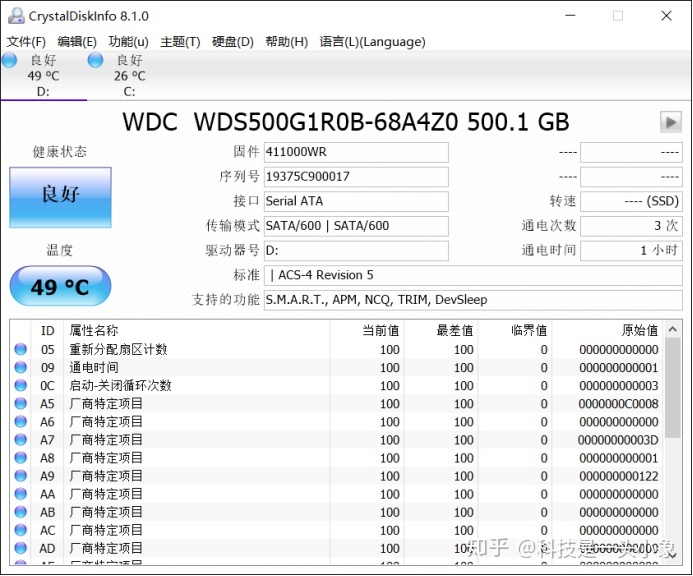The image size is (693, 576).
Task: Open the 编辑(E) menu
Action: [x=77, y=42]
